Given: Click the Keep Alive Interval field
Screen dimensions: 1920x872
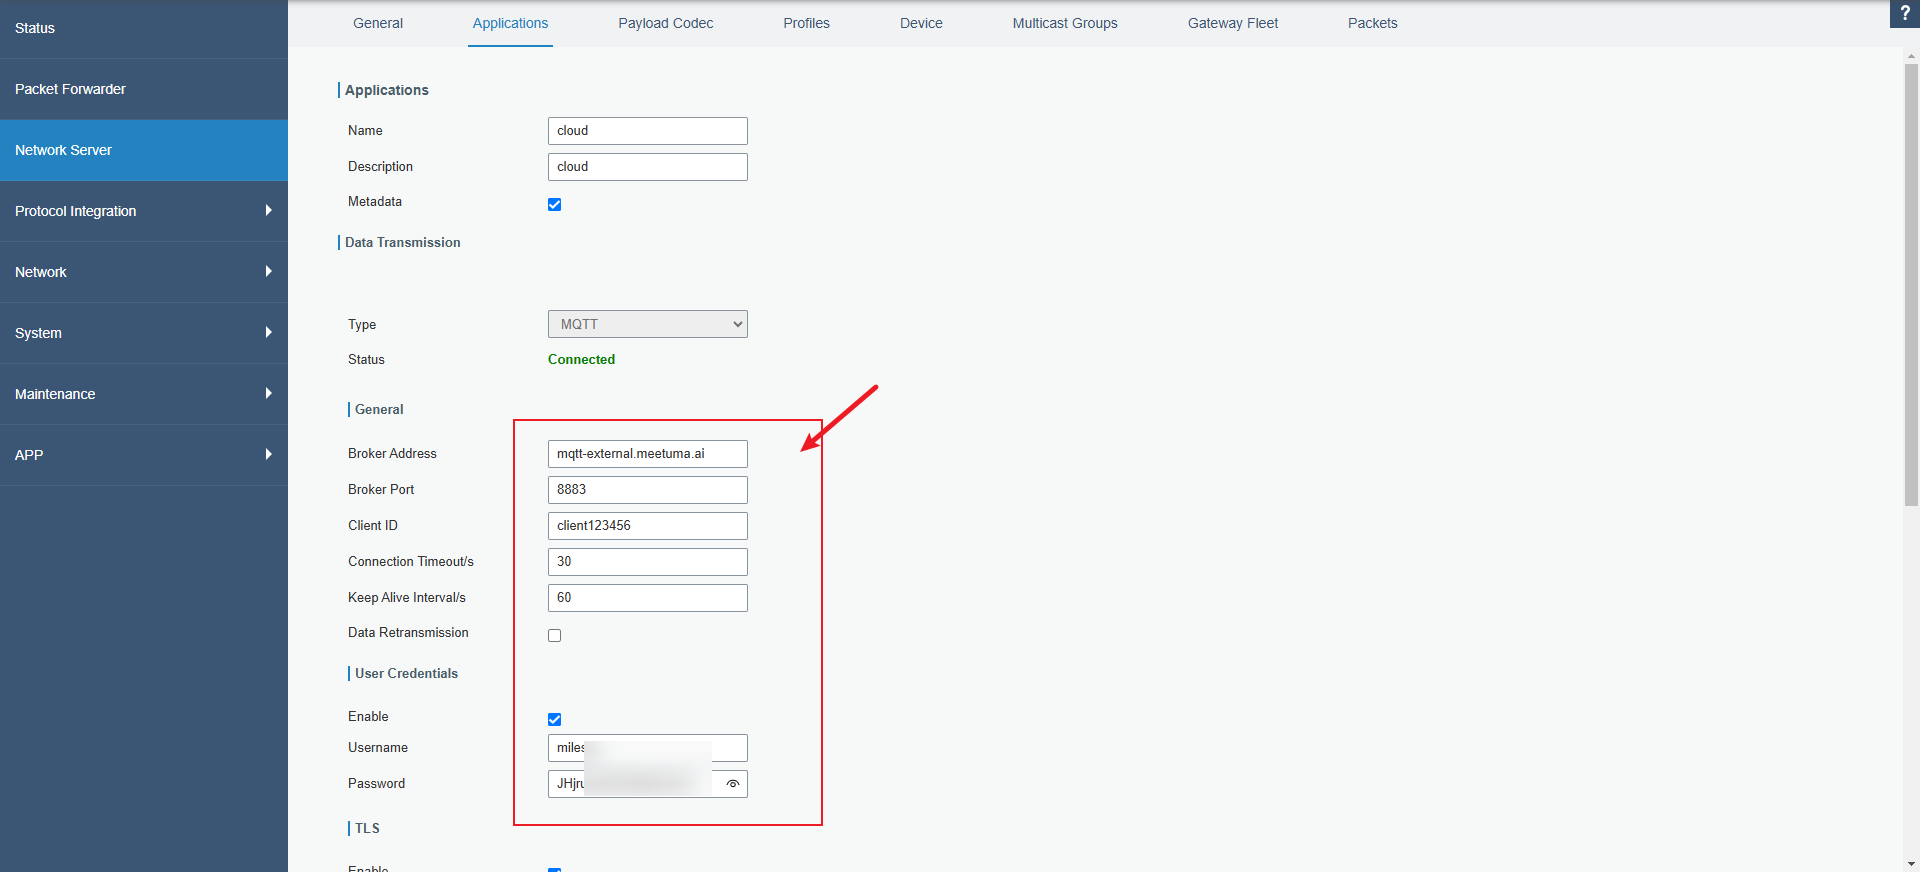Looking at the screenshot, I should coord(648,598).
